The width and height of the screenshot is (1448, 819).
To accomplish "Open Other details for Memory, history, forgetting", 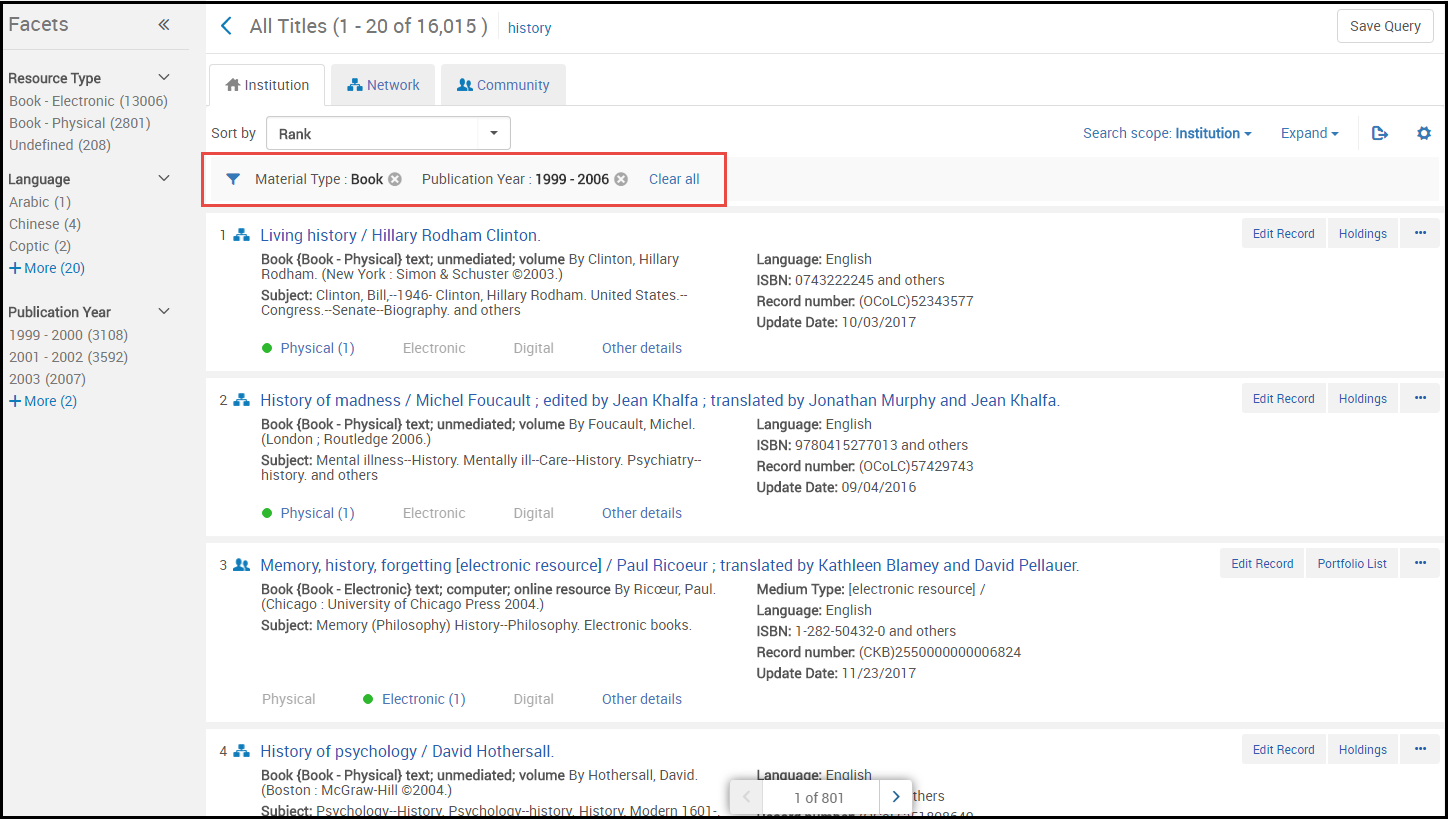I will pyautogui.click(x=642, y=699).
